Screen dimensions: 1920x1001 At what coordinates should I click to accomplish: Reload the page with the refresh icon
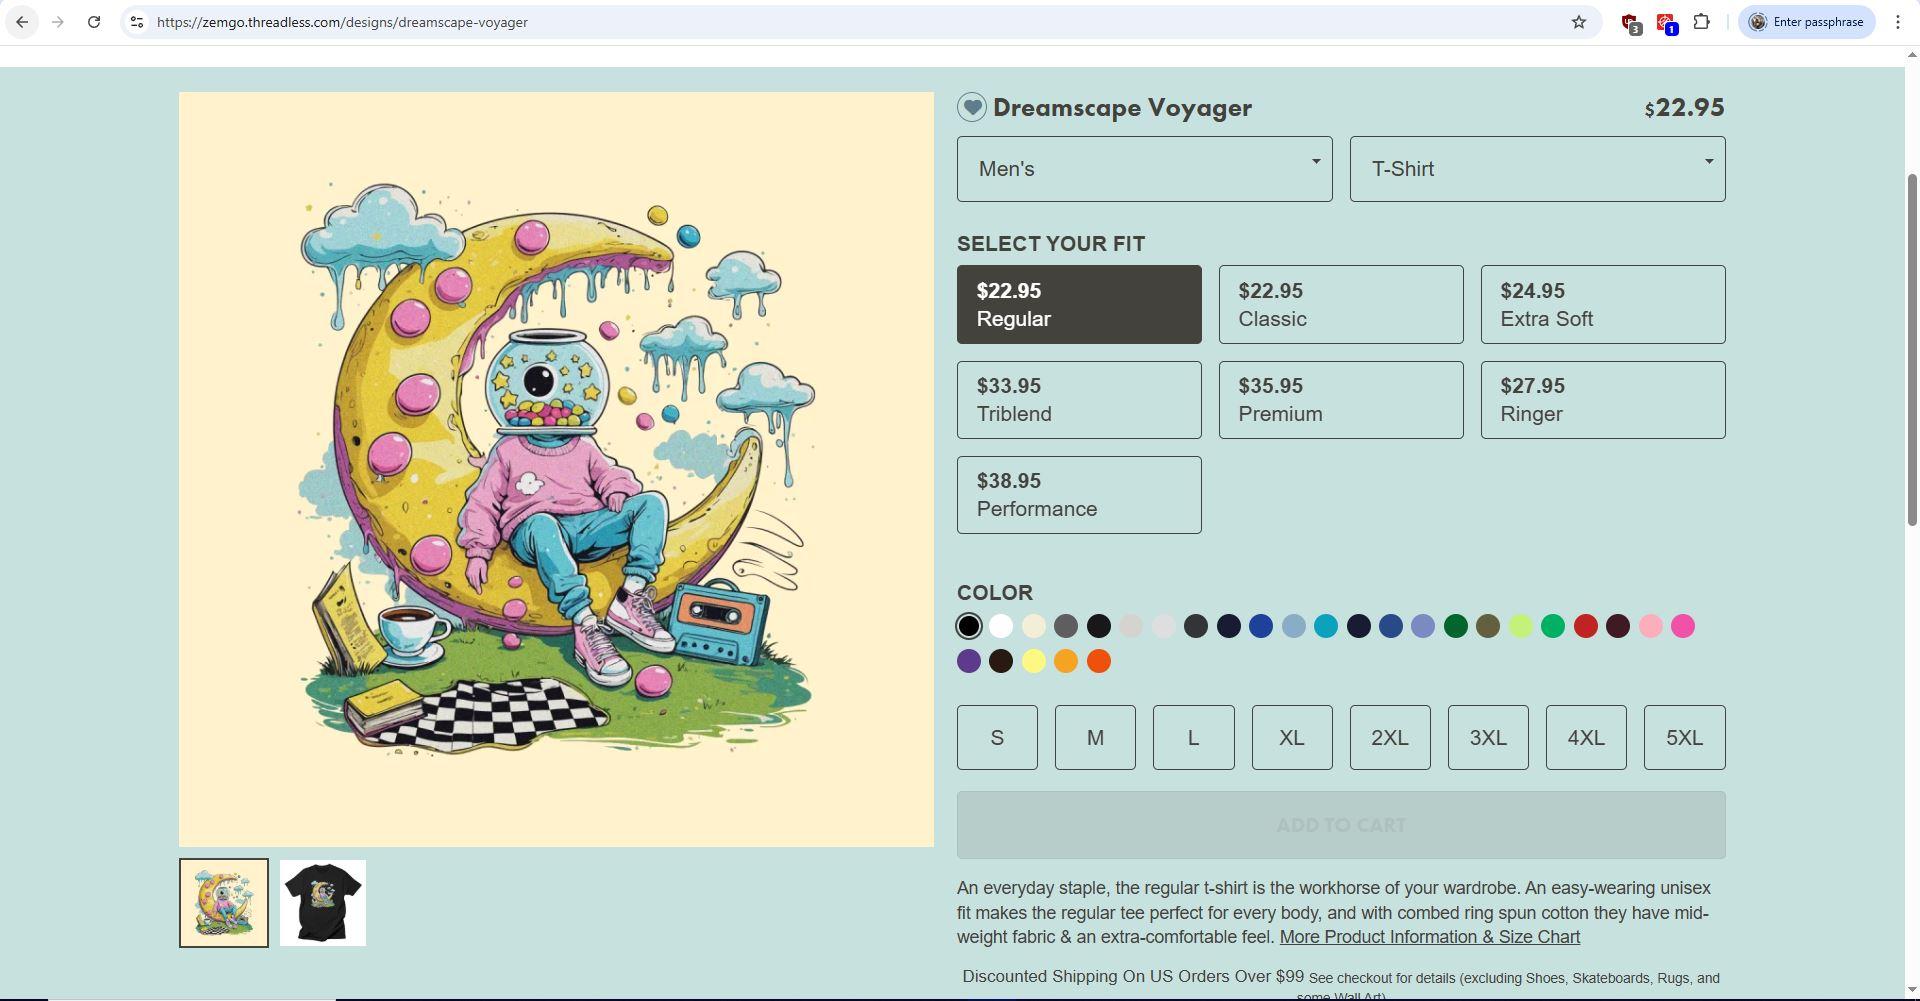tap(93, 22)
